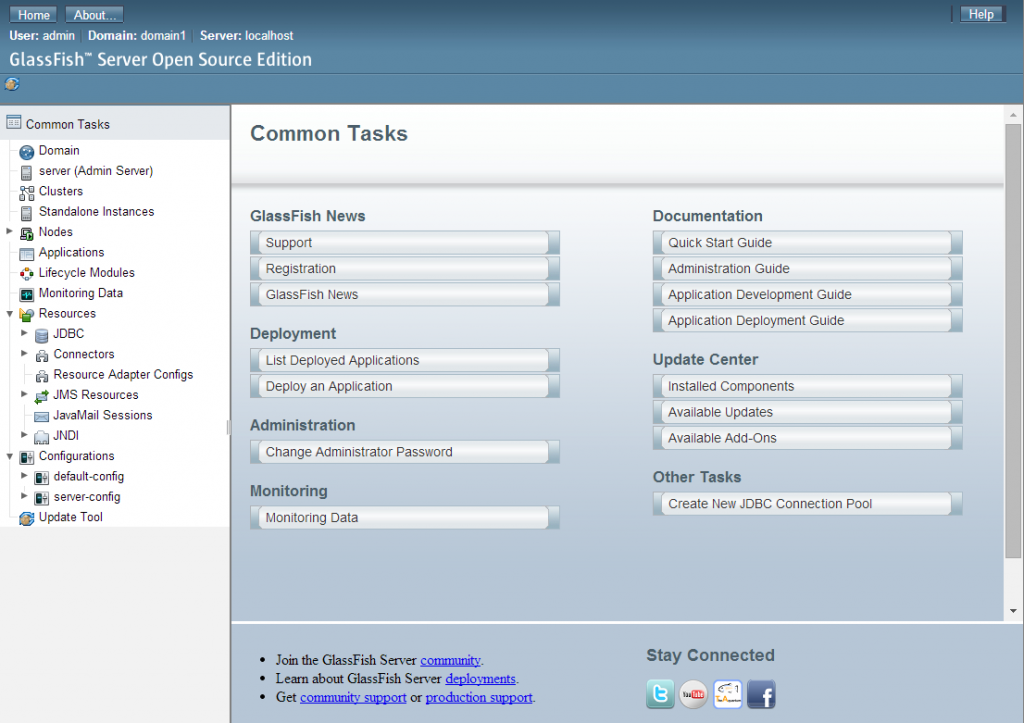
Task: Click the Update Tool icon
Action: click(x=27, y=518)
